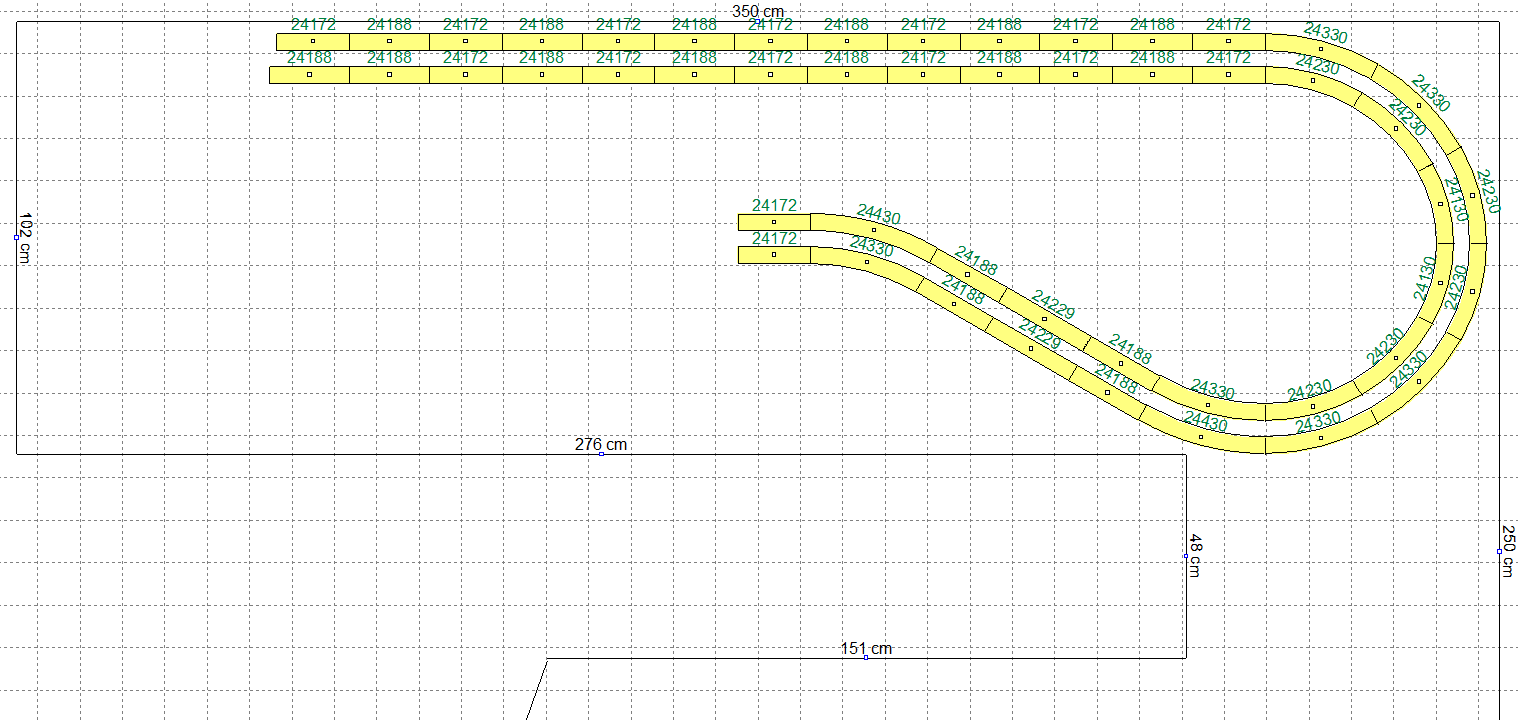Viewport: 1518px width, 720px height.
Task: Select the 24430 curve at the loop bottom
Action: pos(1201,437)
